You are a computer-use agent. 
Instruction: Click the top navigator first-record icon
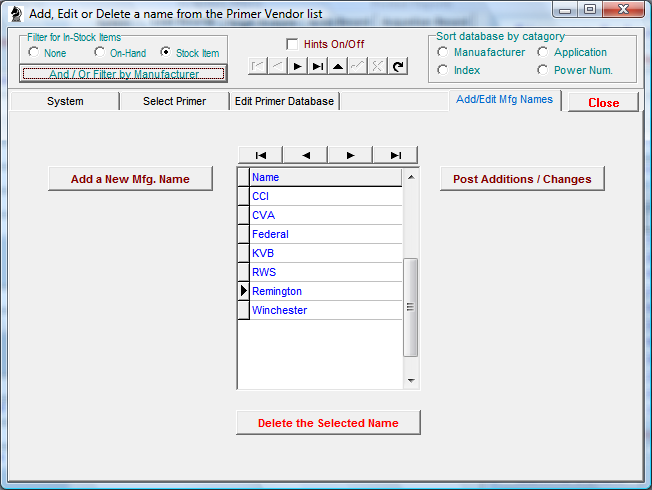pyautogui.click(x=258, y=66)
